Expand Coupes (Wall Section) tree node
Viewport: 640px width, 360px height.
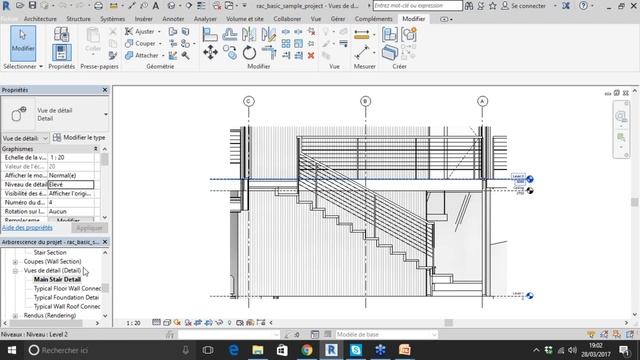(x=15, y=262)
